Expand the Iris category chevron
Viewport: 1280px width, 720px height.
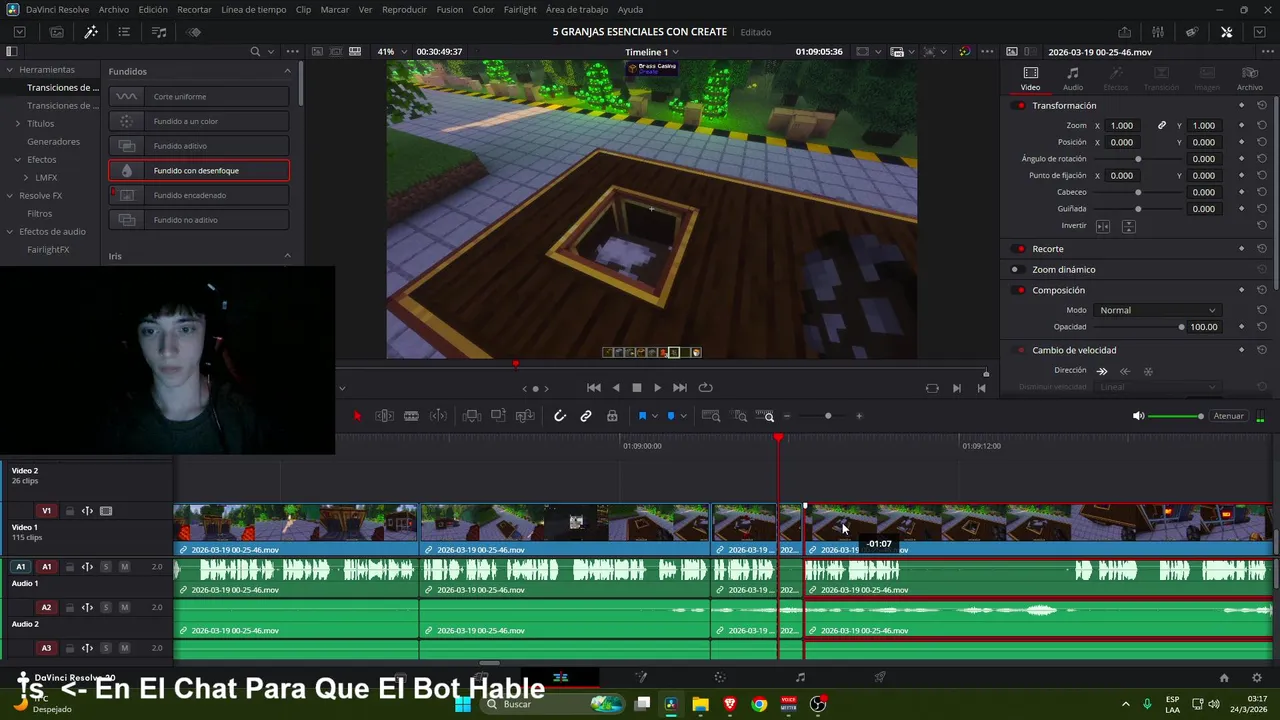coord(287,256)
